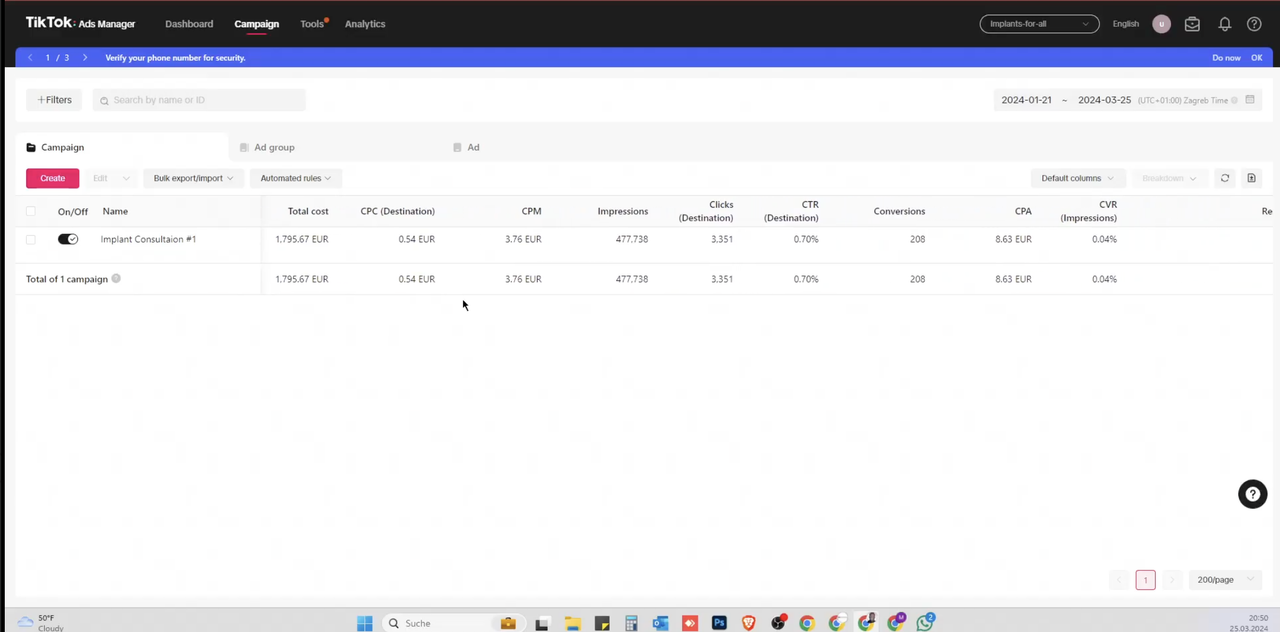Image resolution: width=1280 pixels, height=632 pixels.
Task: Open the notifications bell
Action: click(1224, 24)
